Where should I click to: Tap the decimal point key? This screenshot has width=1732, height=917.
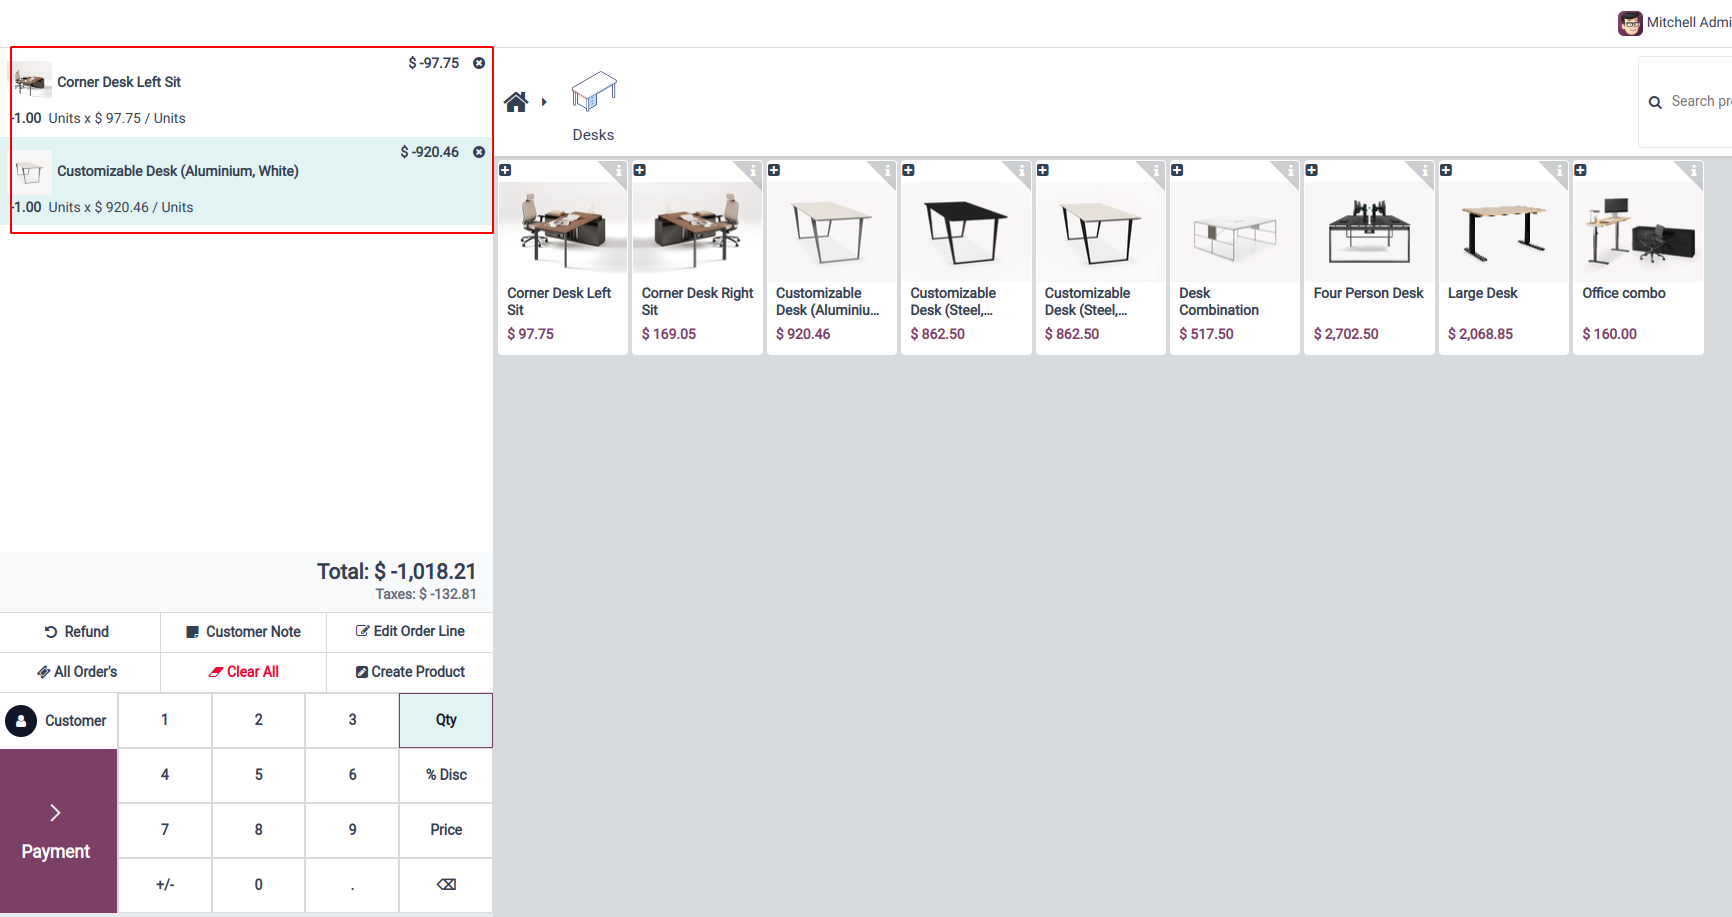tap(352, 885)
